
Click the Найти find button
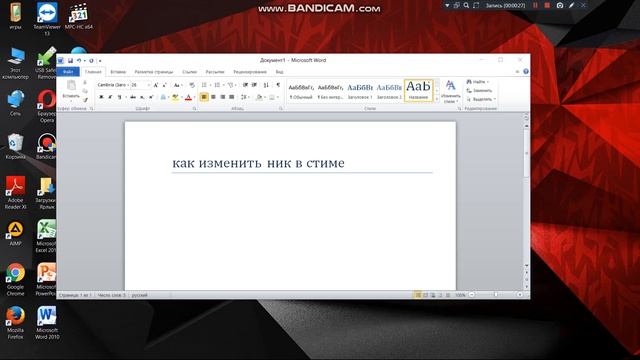(478, 82)
